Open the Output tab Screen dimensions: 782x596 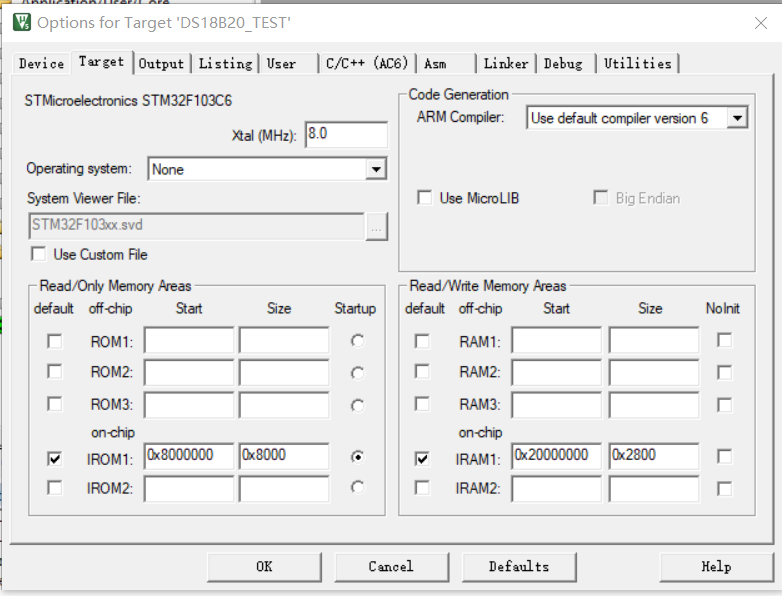[x=161, y=64]
